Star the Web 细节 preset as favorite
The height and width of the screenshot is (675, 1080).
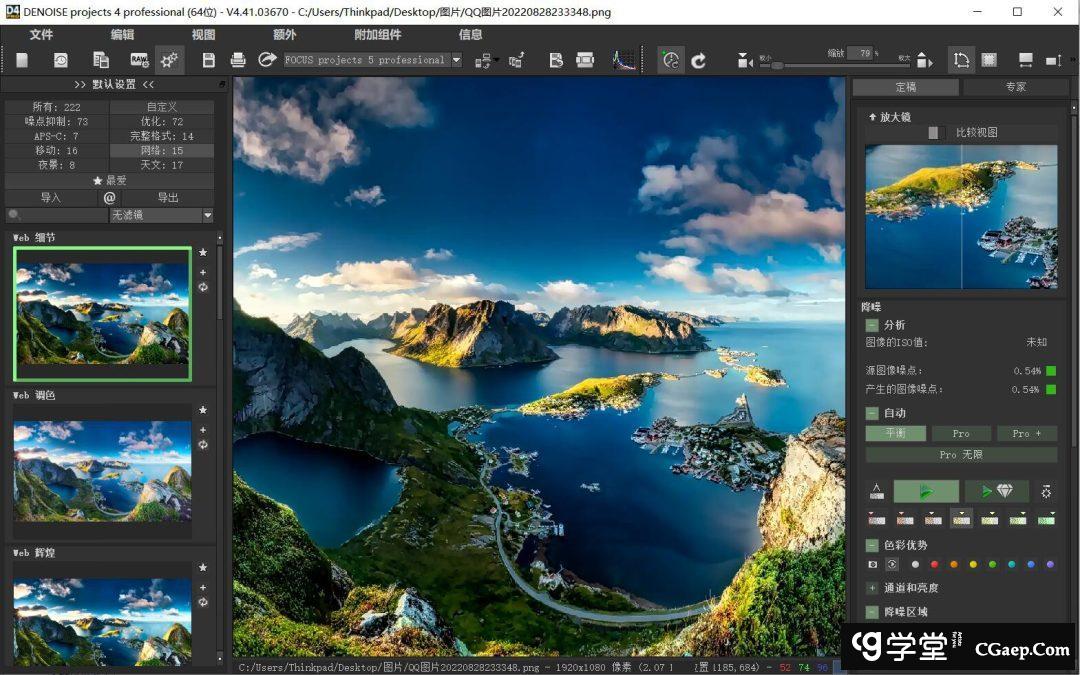coord(203,253)
